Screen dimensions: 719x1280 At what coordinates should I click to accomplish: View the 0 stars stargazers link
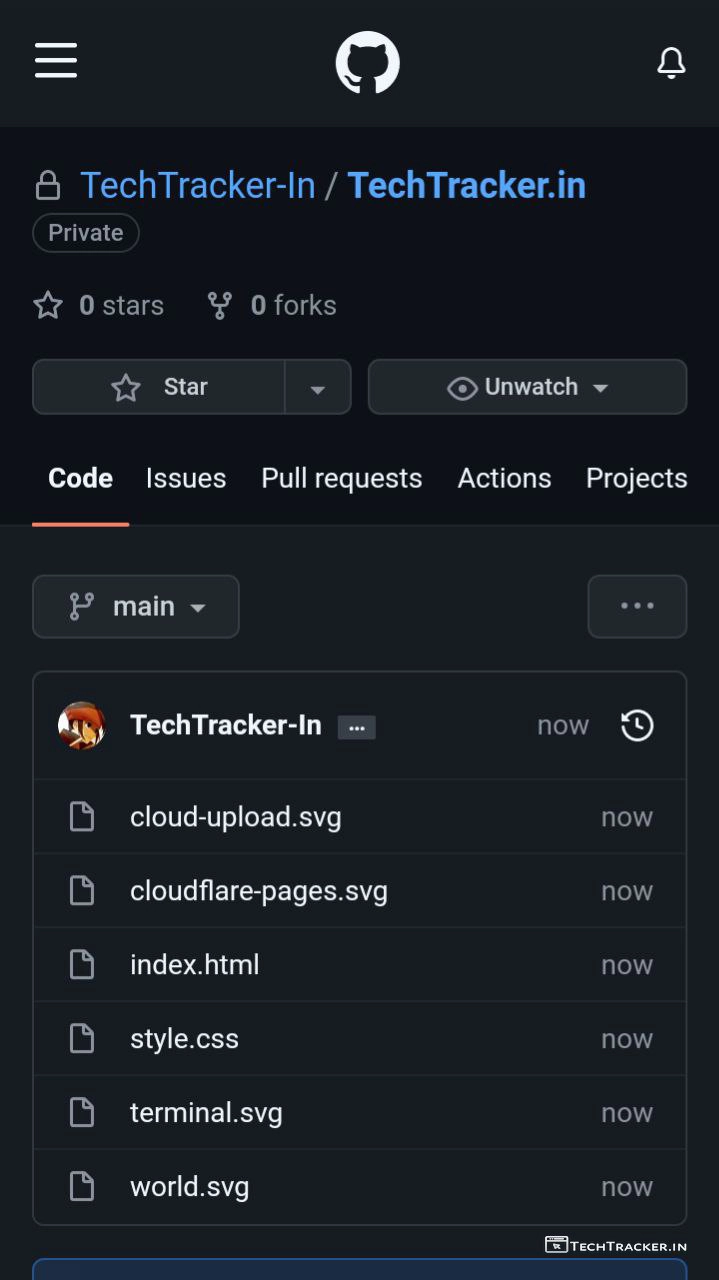pos(99,306)
